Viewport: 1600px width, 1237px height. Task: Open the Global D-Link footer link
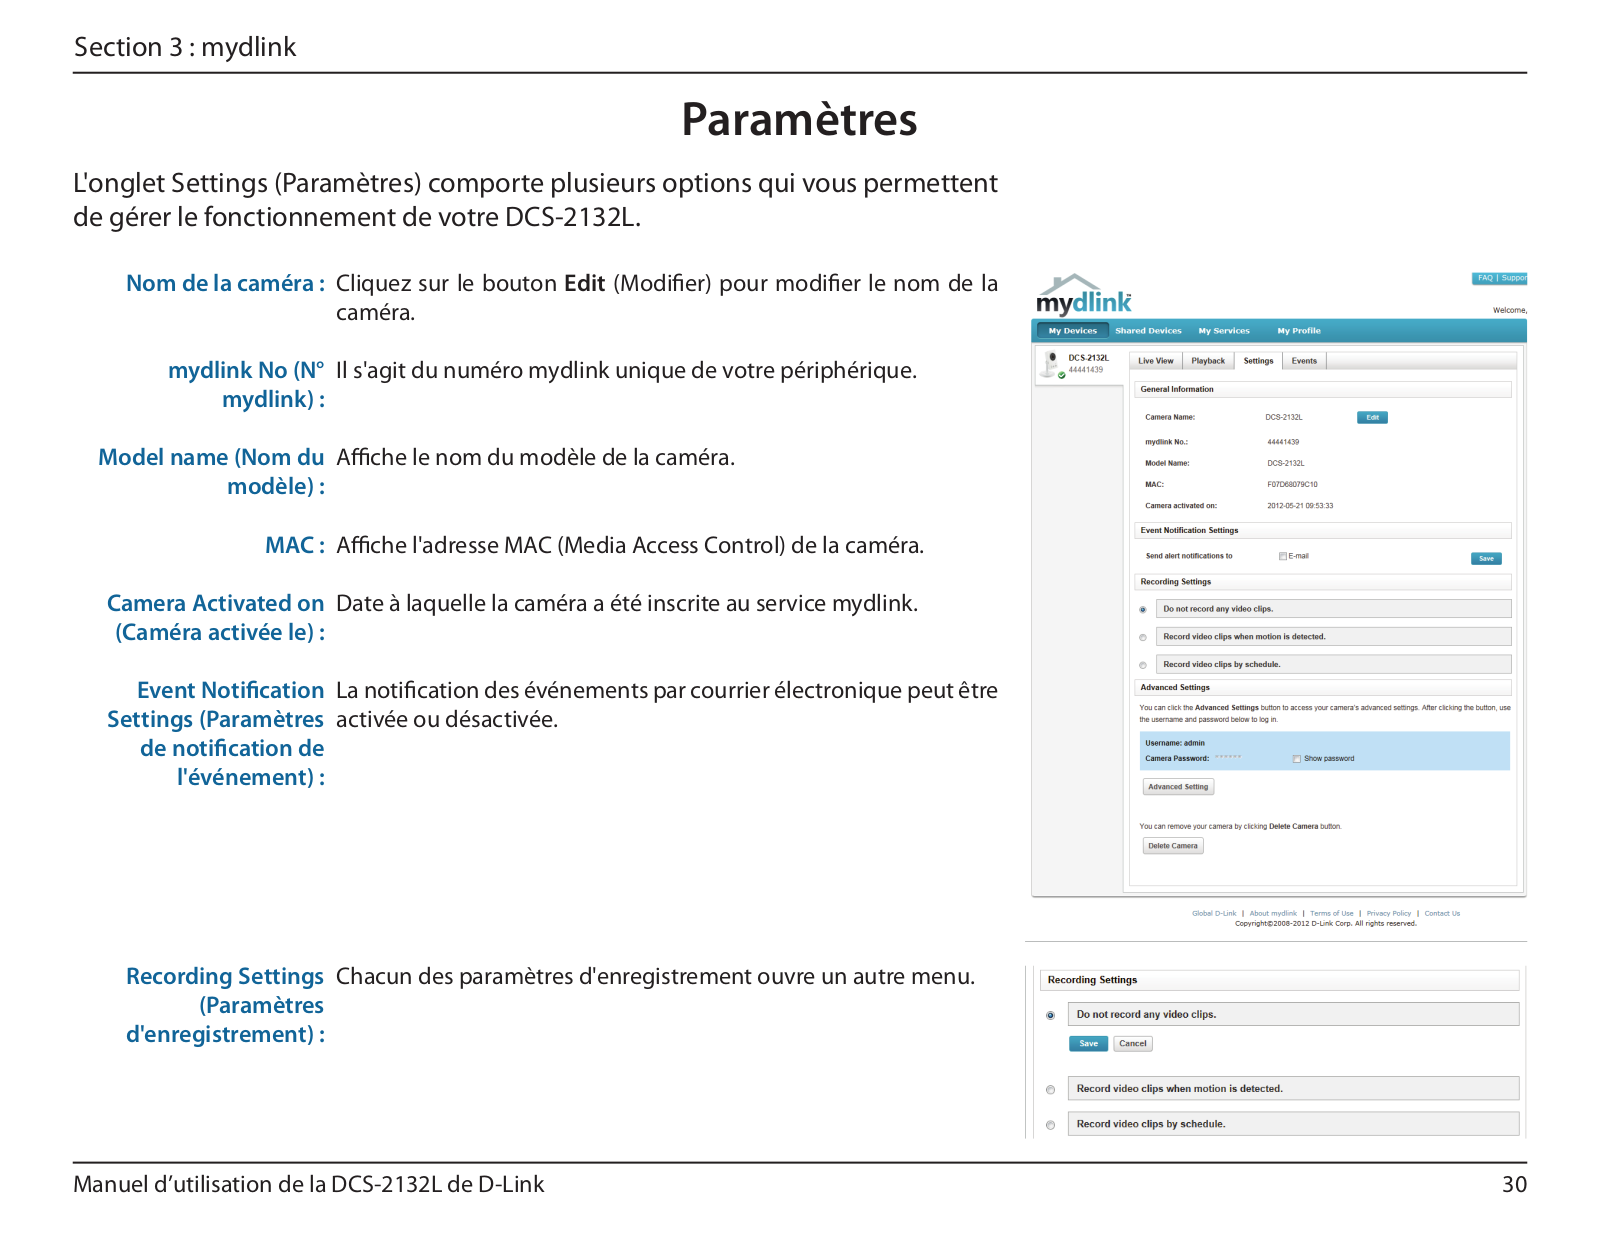tap(1214, 914)
